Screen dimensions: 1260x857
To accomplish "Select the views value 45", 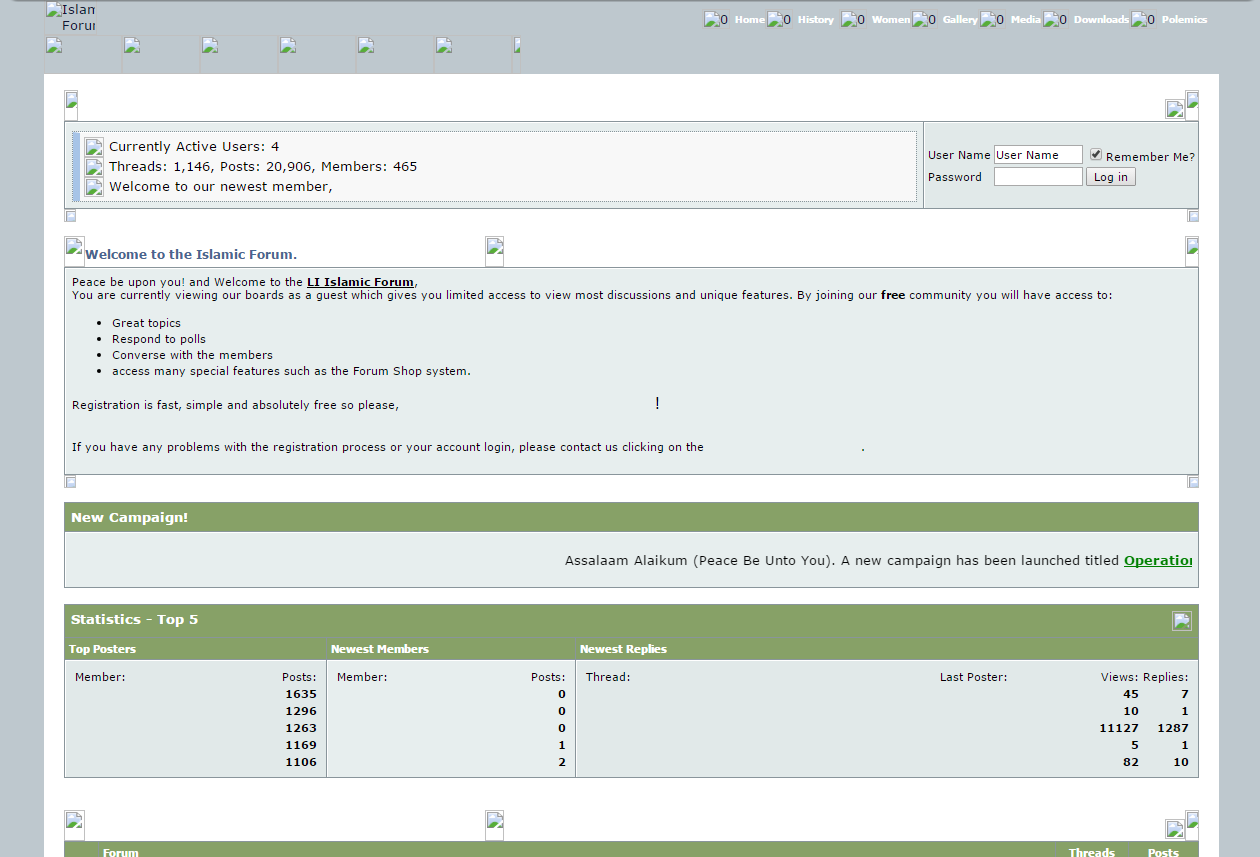I will (x=1131, y=694).
